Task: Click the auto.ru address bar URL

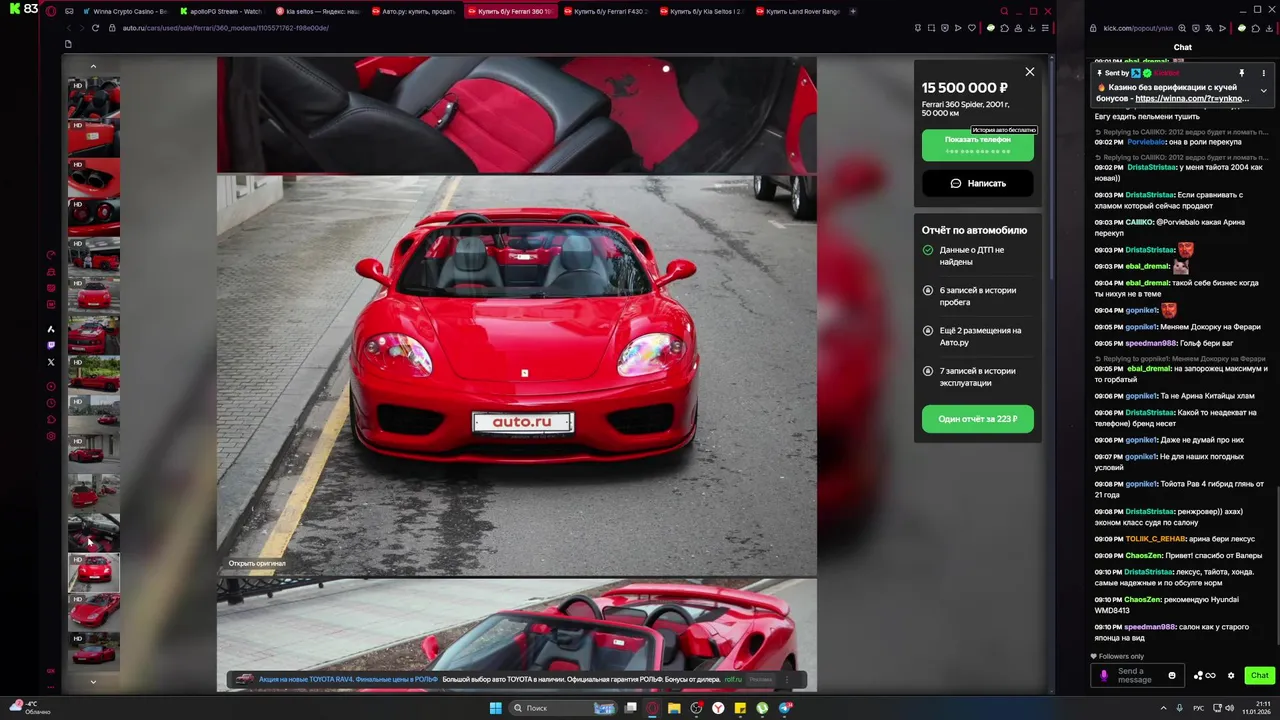Action: pos(225,28)
